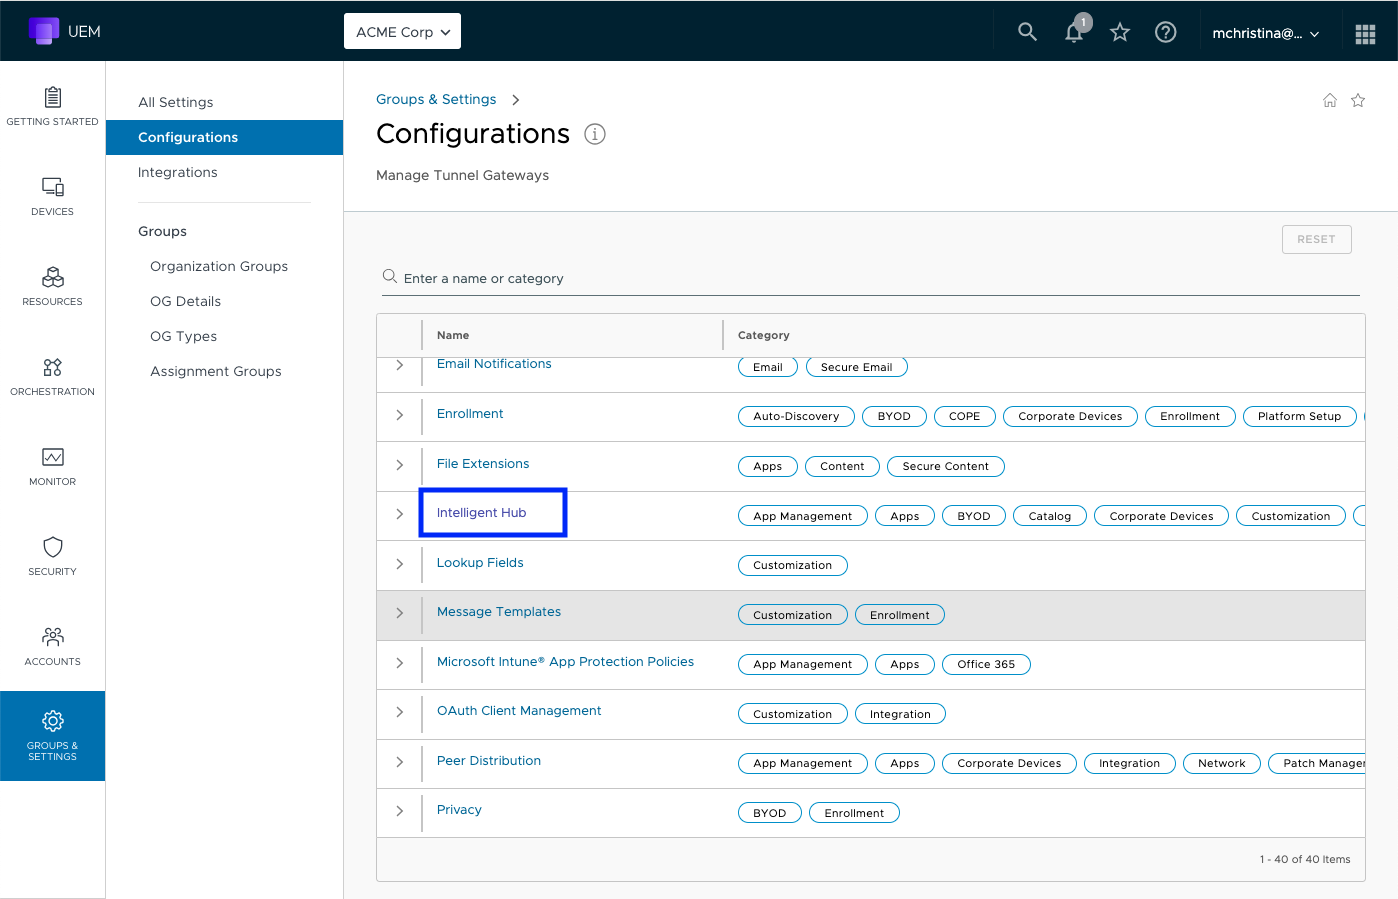This screenshot has height=899, width=1398.
Task: Click the RESET button
Action: click(1316, 240)
